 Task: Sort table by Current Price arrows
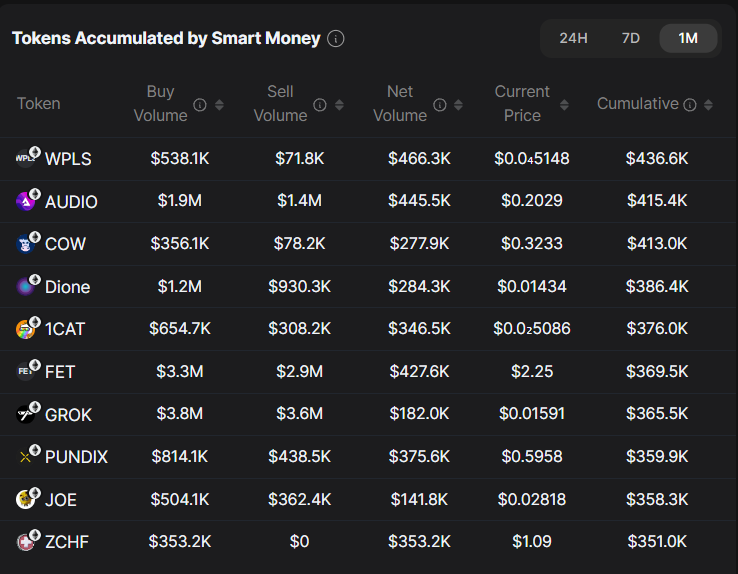(x=564, y=104)
